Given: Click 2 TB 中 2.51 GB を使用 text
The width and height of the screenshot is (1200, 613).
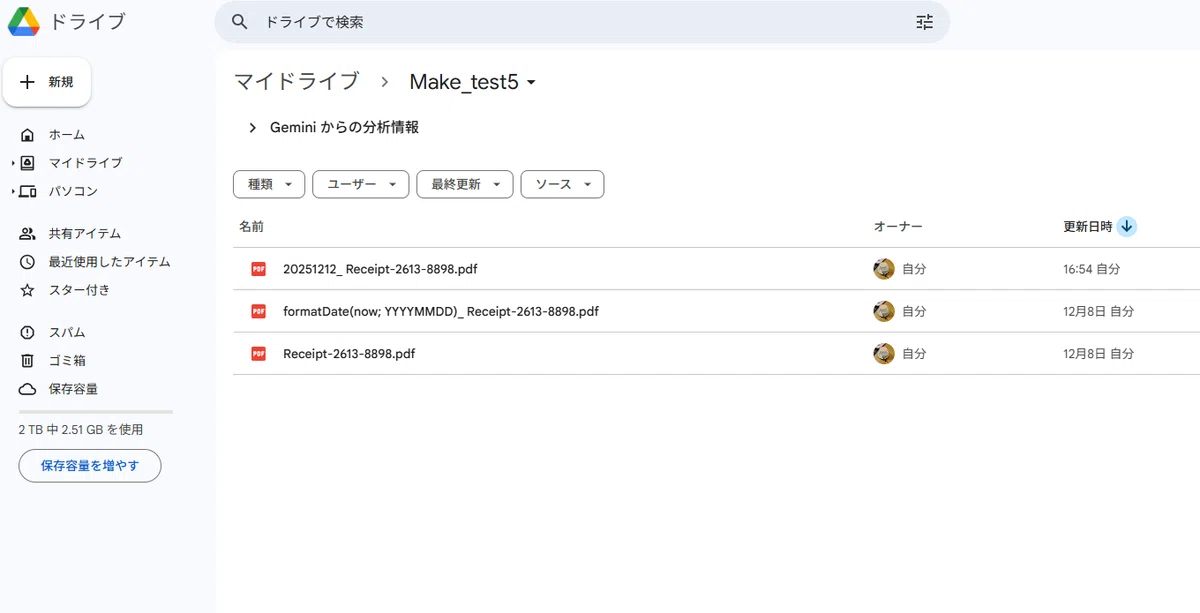Looking at the screenshot, I should click(x=81, y=430).
